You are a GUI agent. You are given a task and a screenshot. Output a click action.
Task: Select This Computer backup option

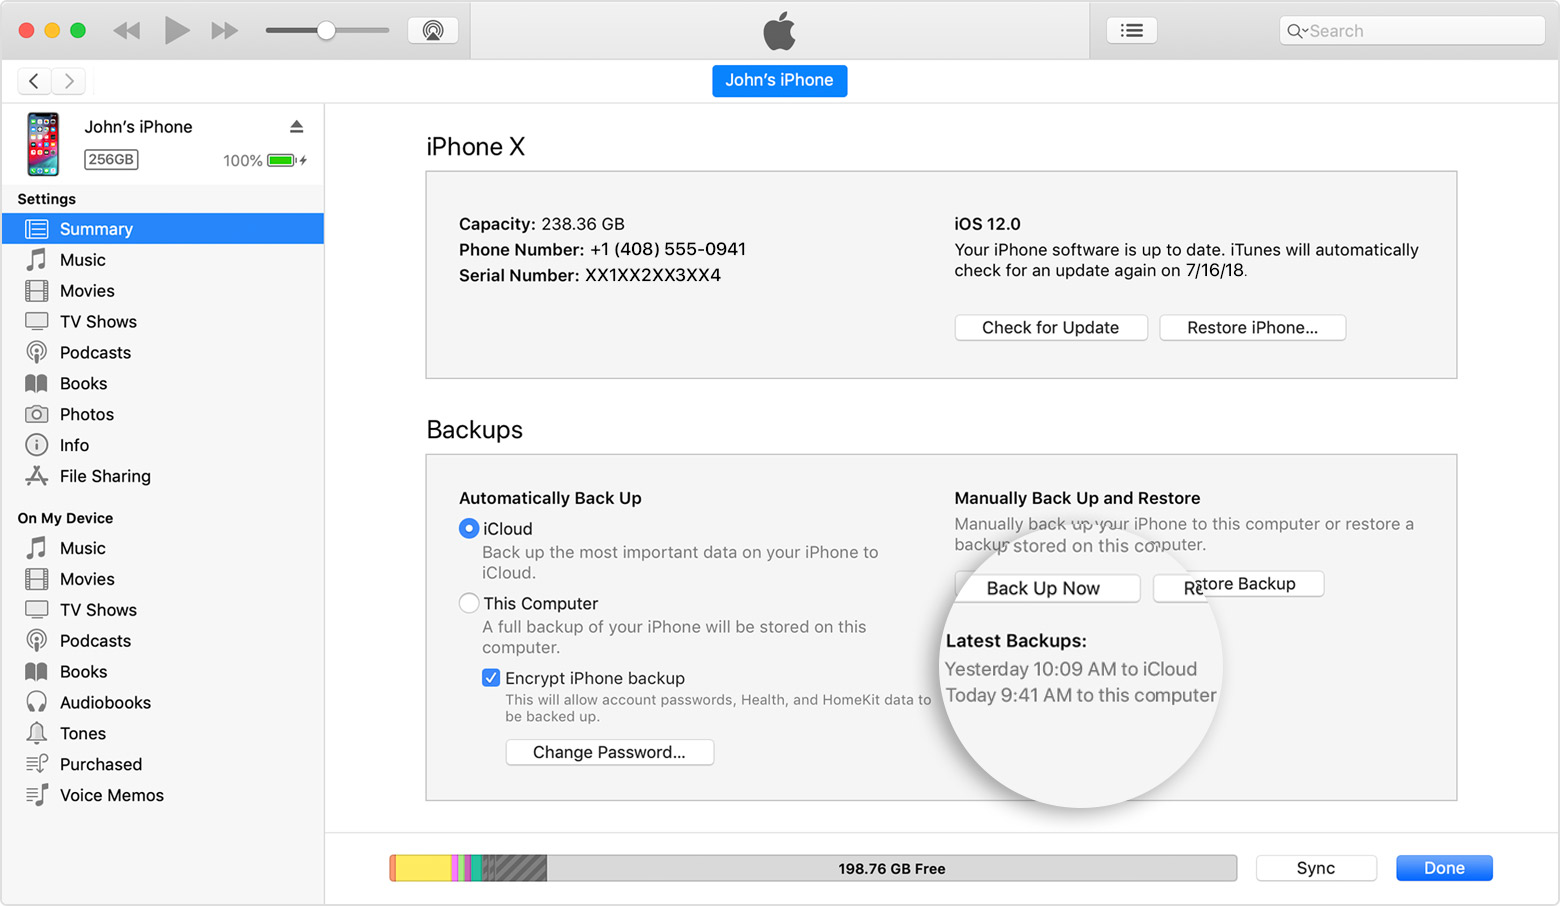click(469, 603)
